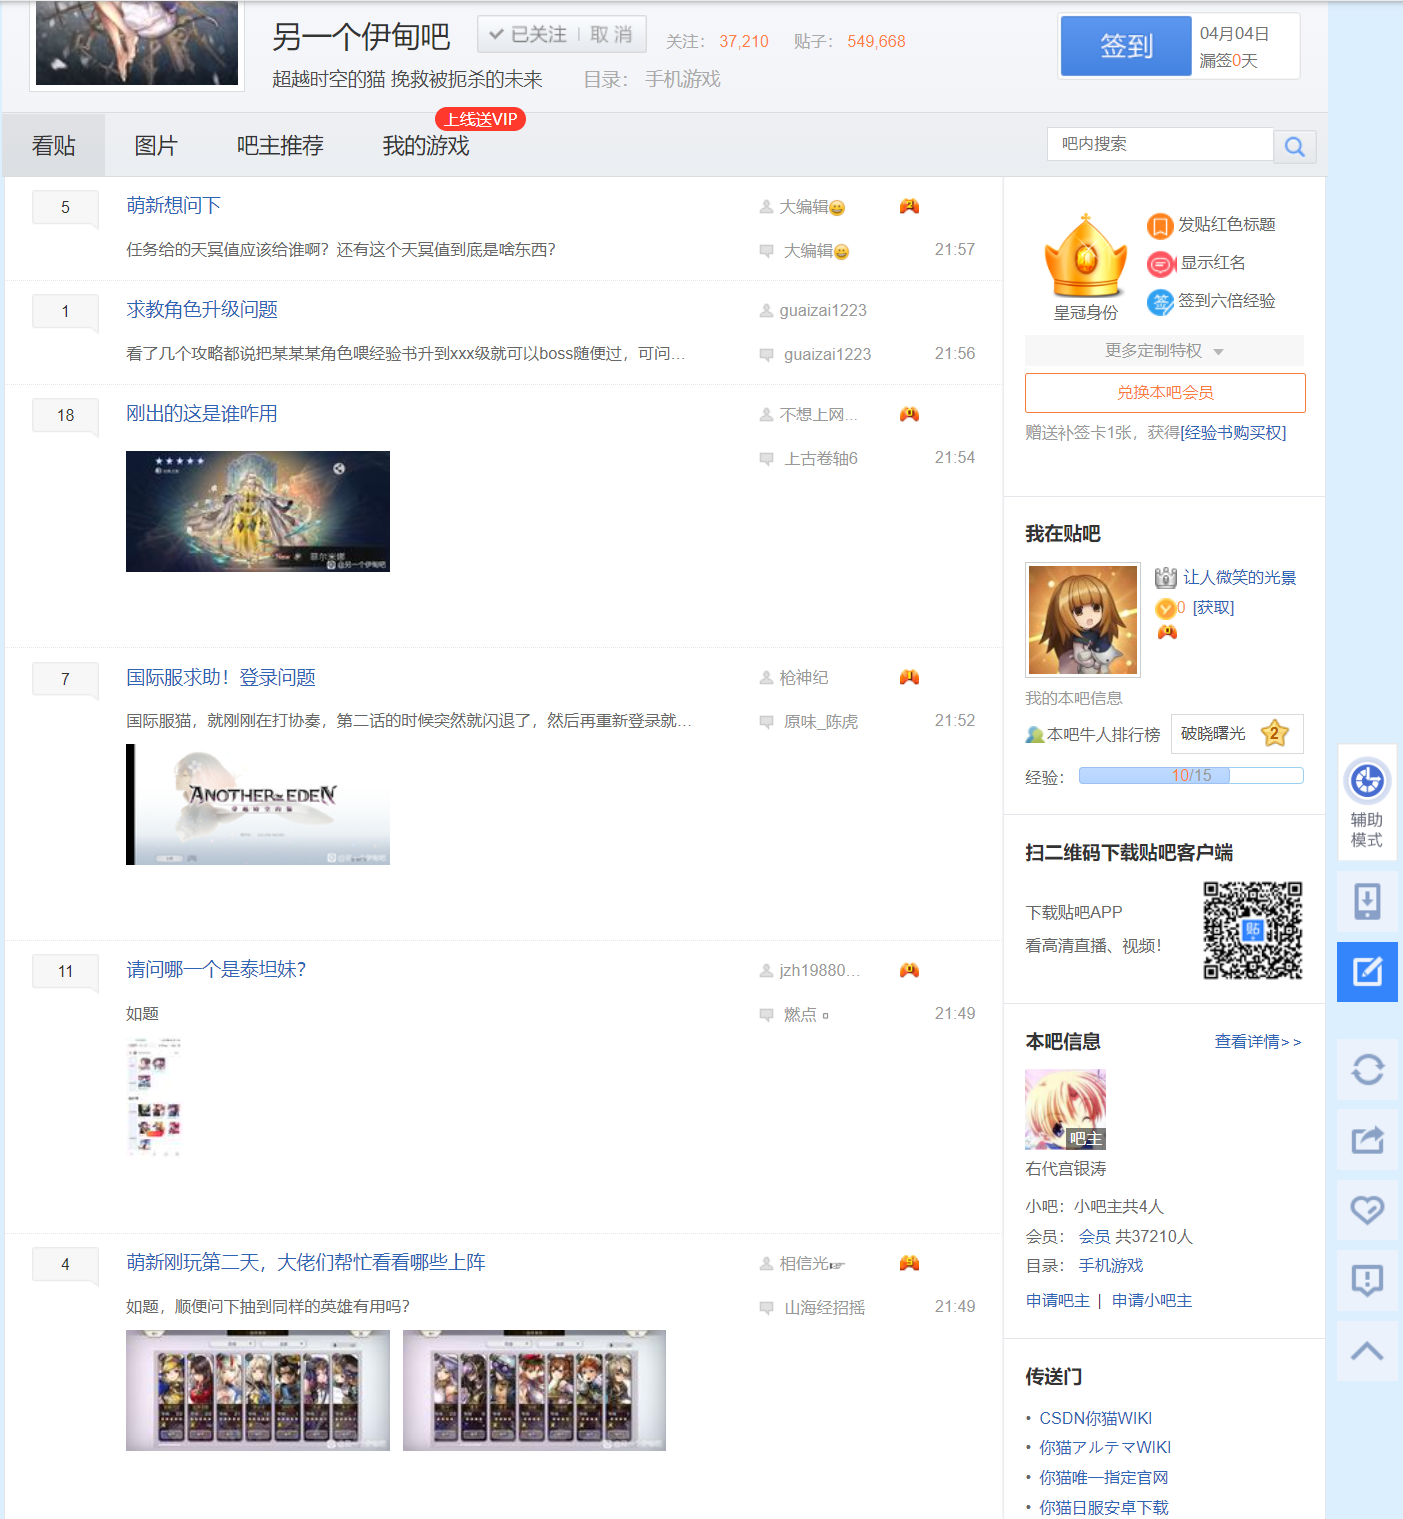Click the six-times sign-in experience icon
This screenshot has width=1403, height=1519.
tap(1160, 302)
